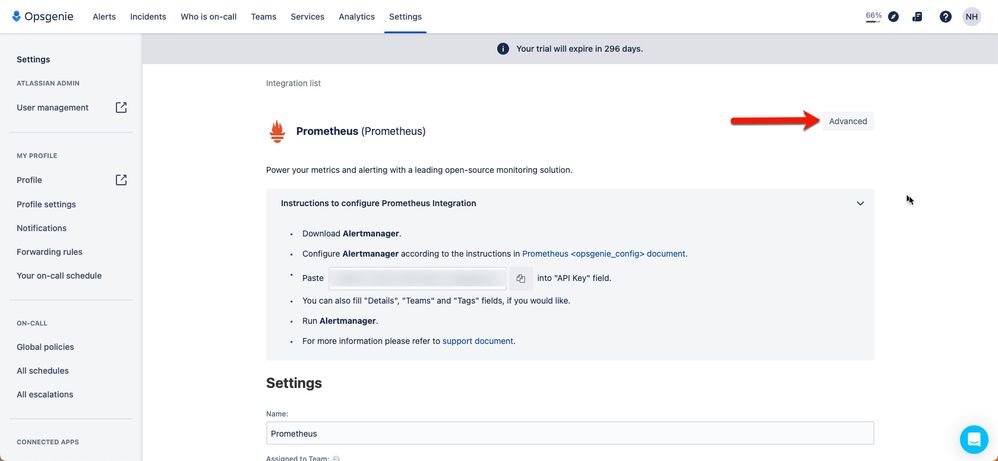
Task: Click the Opsgenie logo
Action: [43, 17]
